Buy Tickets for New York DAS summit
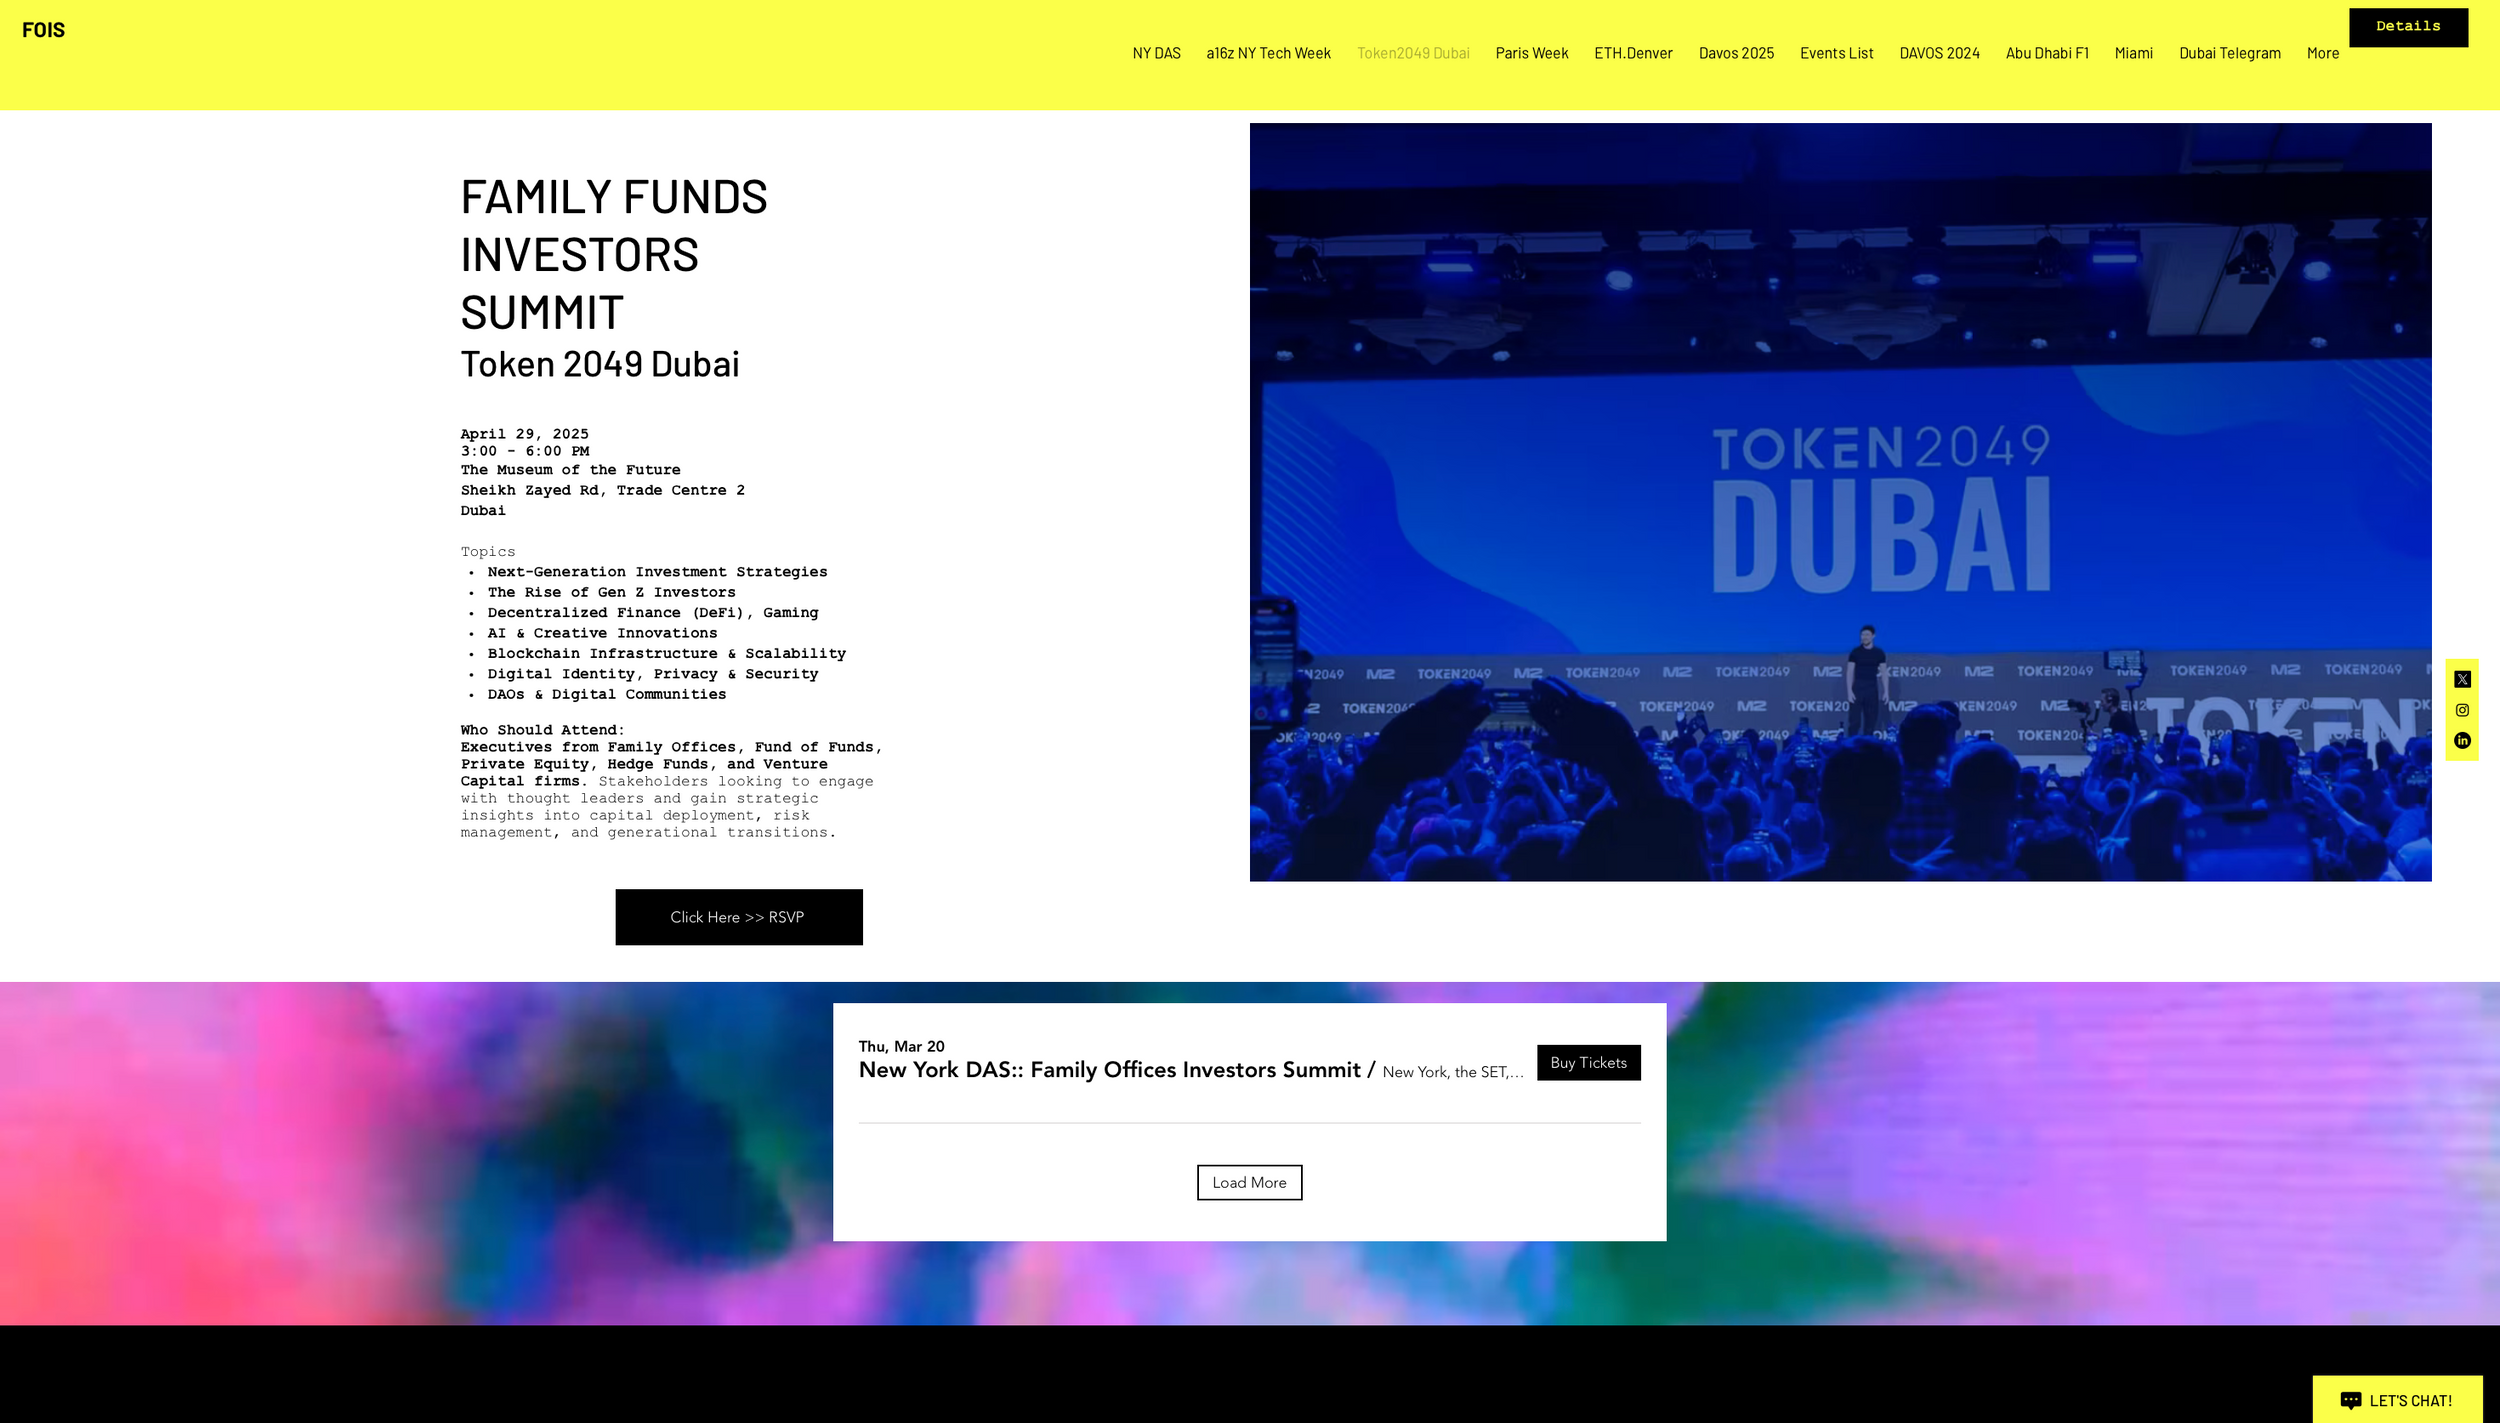 (1587, 1062)
